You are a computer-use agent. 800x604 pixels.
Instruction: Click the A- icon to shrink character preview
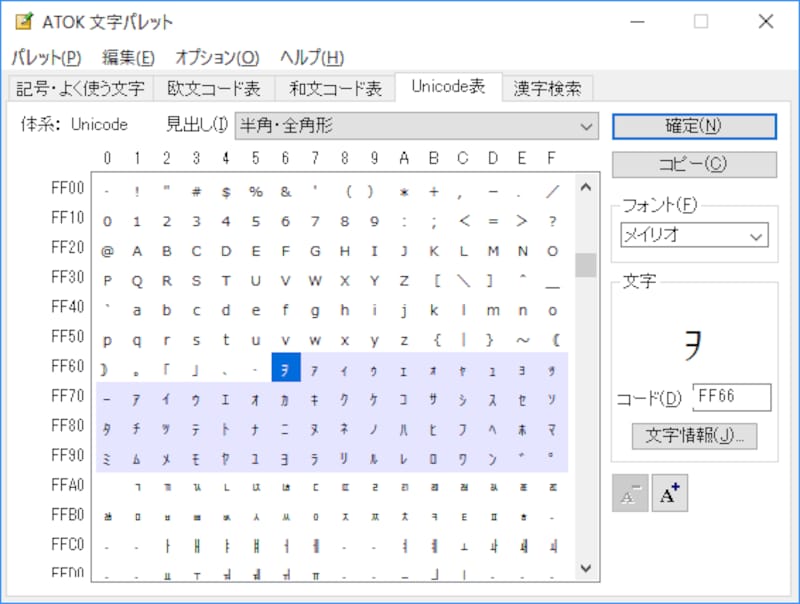pos(629,493)
